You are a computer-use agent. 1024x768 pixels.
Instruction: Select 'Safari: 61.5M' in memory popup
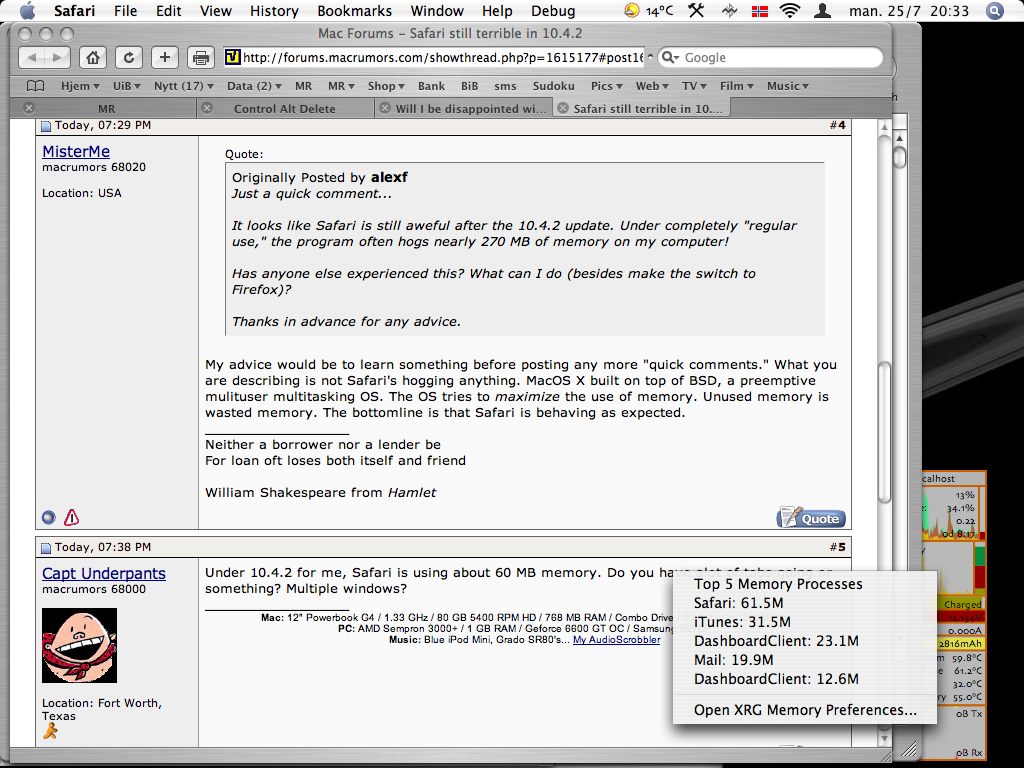click(805, 603)
